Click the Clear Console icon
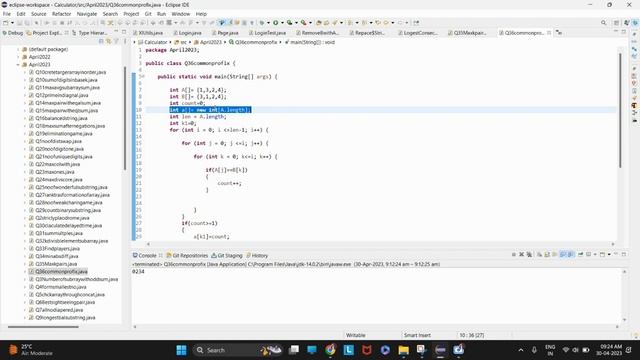The image size is (640, 360). point(539,254)
